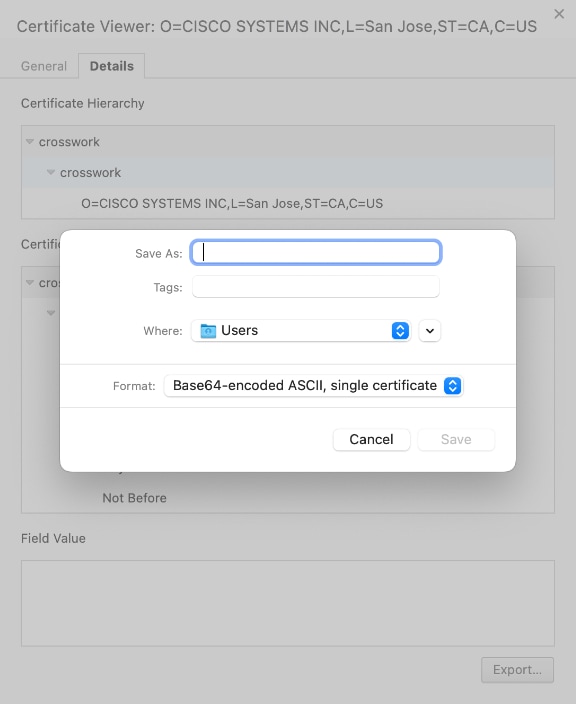Switch to the General tab

click(x=44, y=66)
